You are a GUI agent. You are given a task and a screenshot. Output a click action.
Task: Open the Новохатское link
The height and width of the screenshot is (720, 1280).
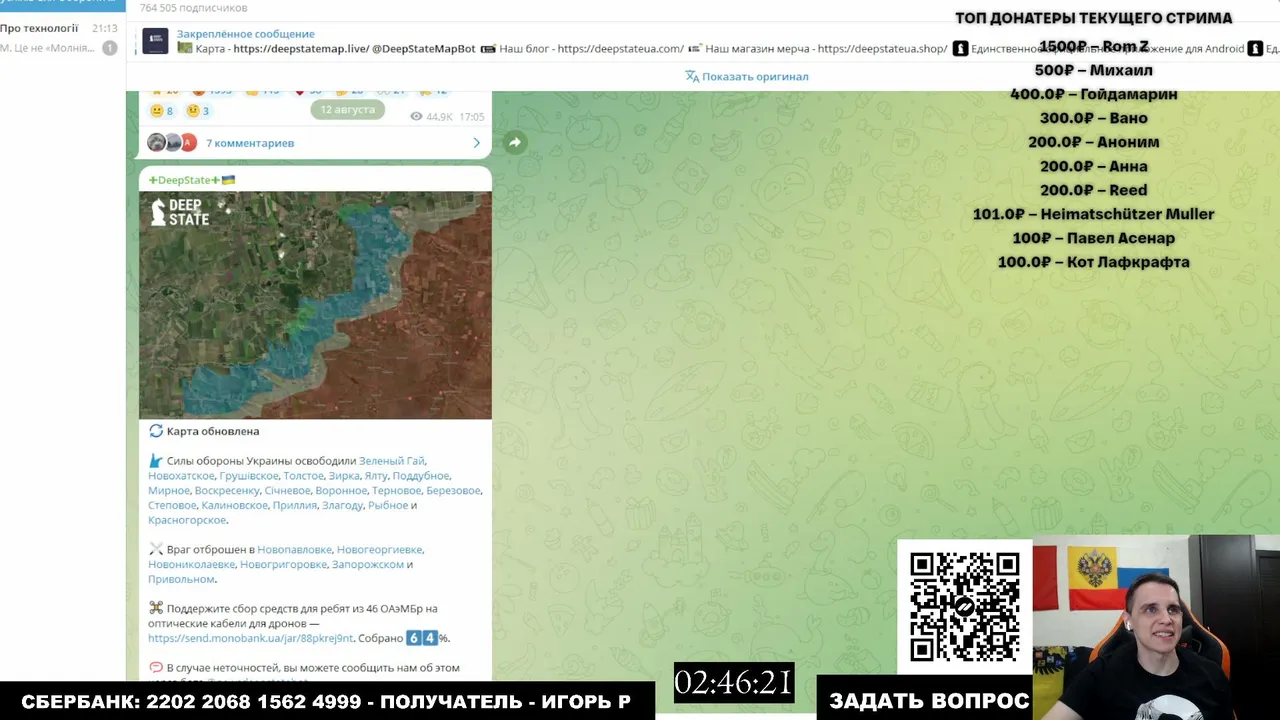[x=181, y=476]
